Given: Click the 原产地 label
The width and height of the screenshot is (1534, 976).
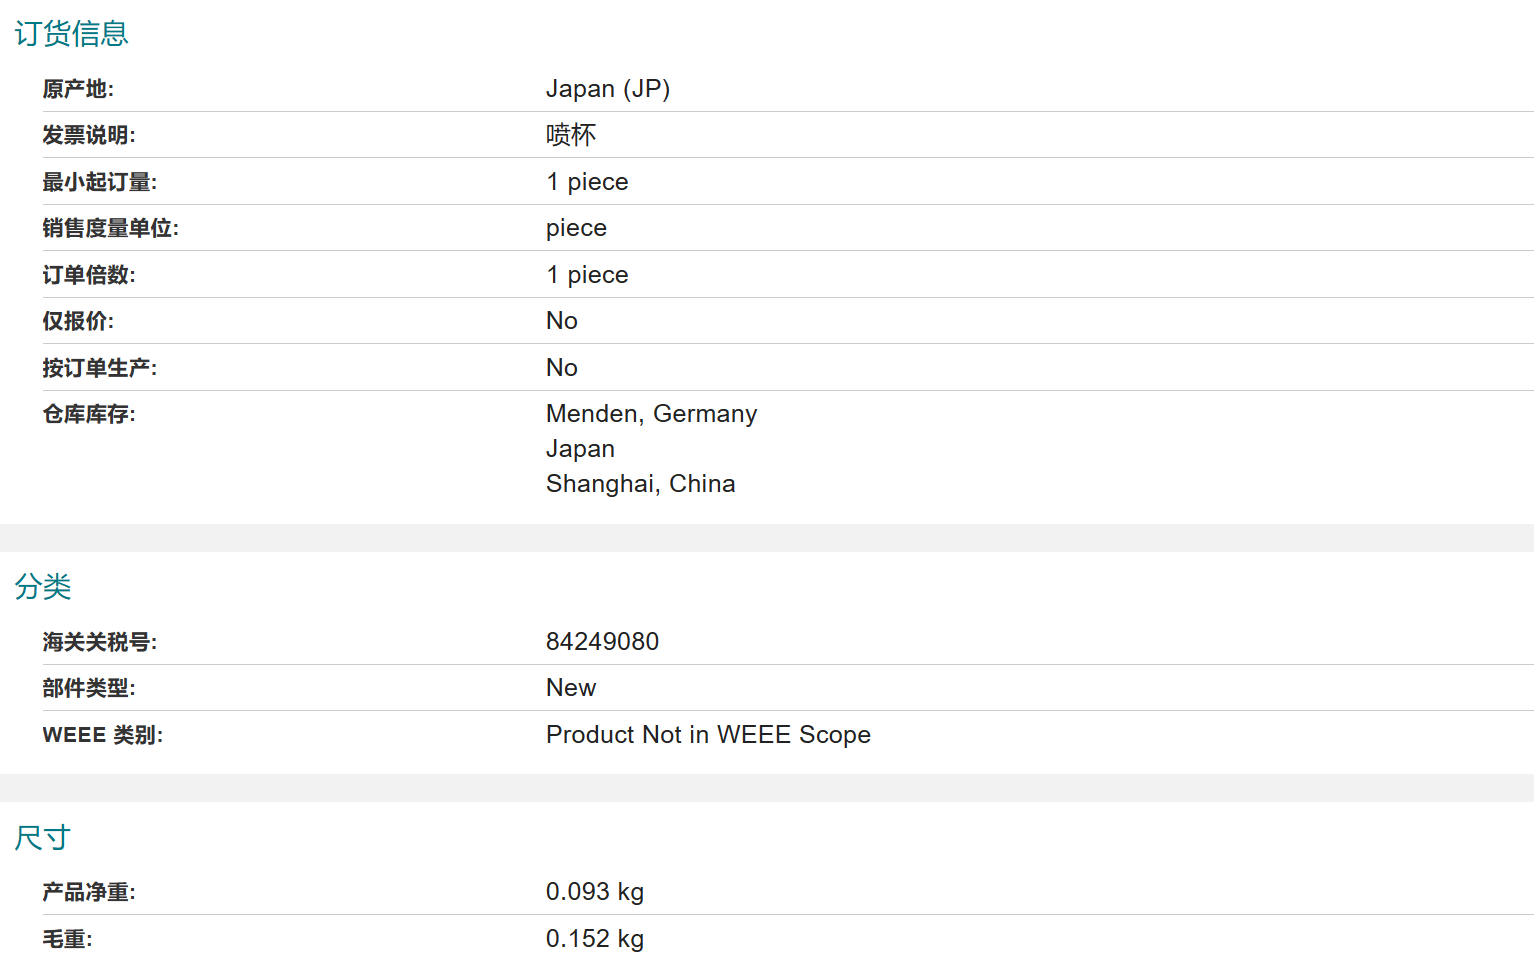Looking at the screenshot, I should [78, 89].
